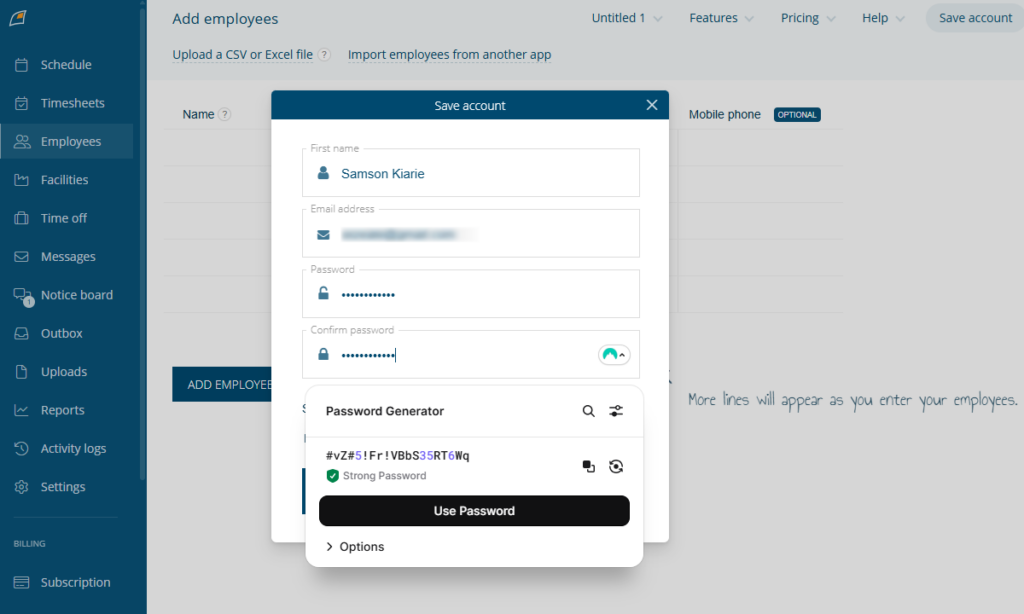Expand the Untitled 1 dropdown
This screenshot has height=614, width=1024.
click(x=627, y=18)
